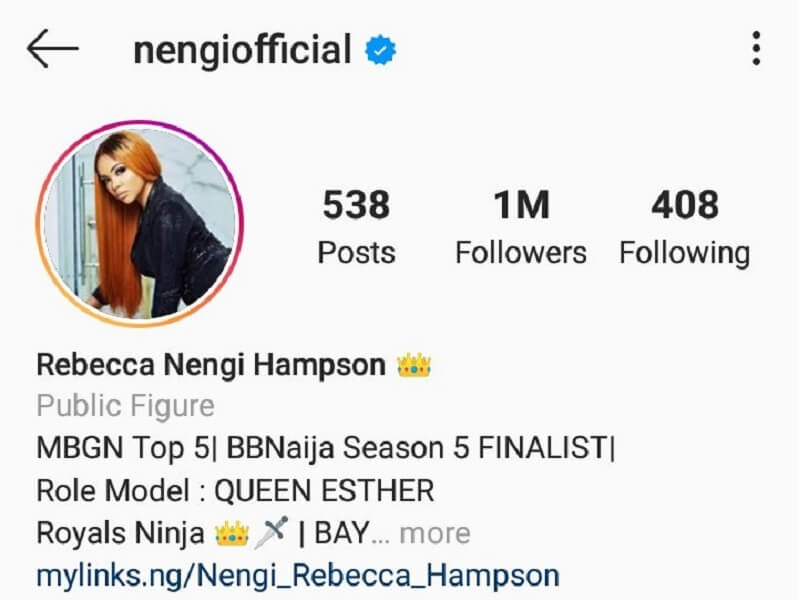This screenshot has width=798, height=600.
Task: Open the 1M Followers list
Action: point(521,226)
